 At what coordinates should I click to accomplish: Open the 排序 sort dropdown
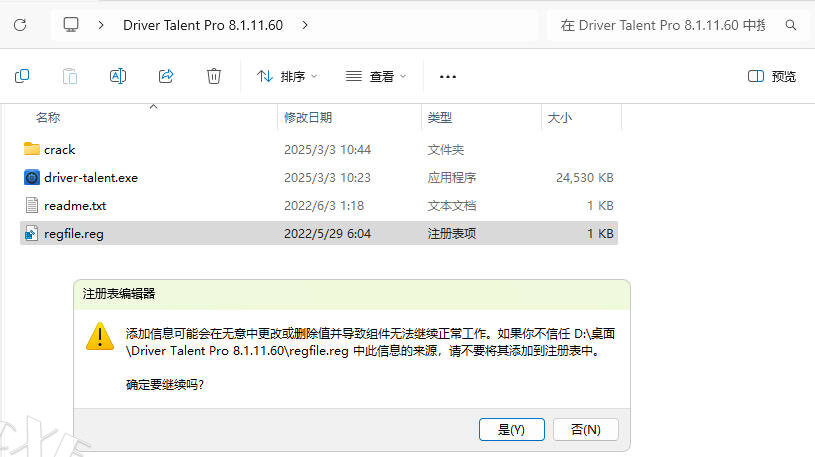click(x=287, y=76)
